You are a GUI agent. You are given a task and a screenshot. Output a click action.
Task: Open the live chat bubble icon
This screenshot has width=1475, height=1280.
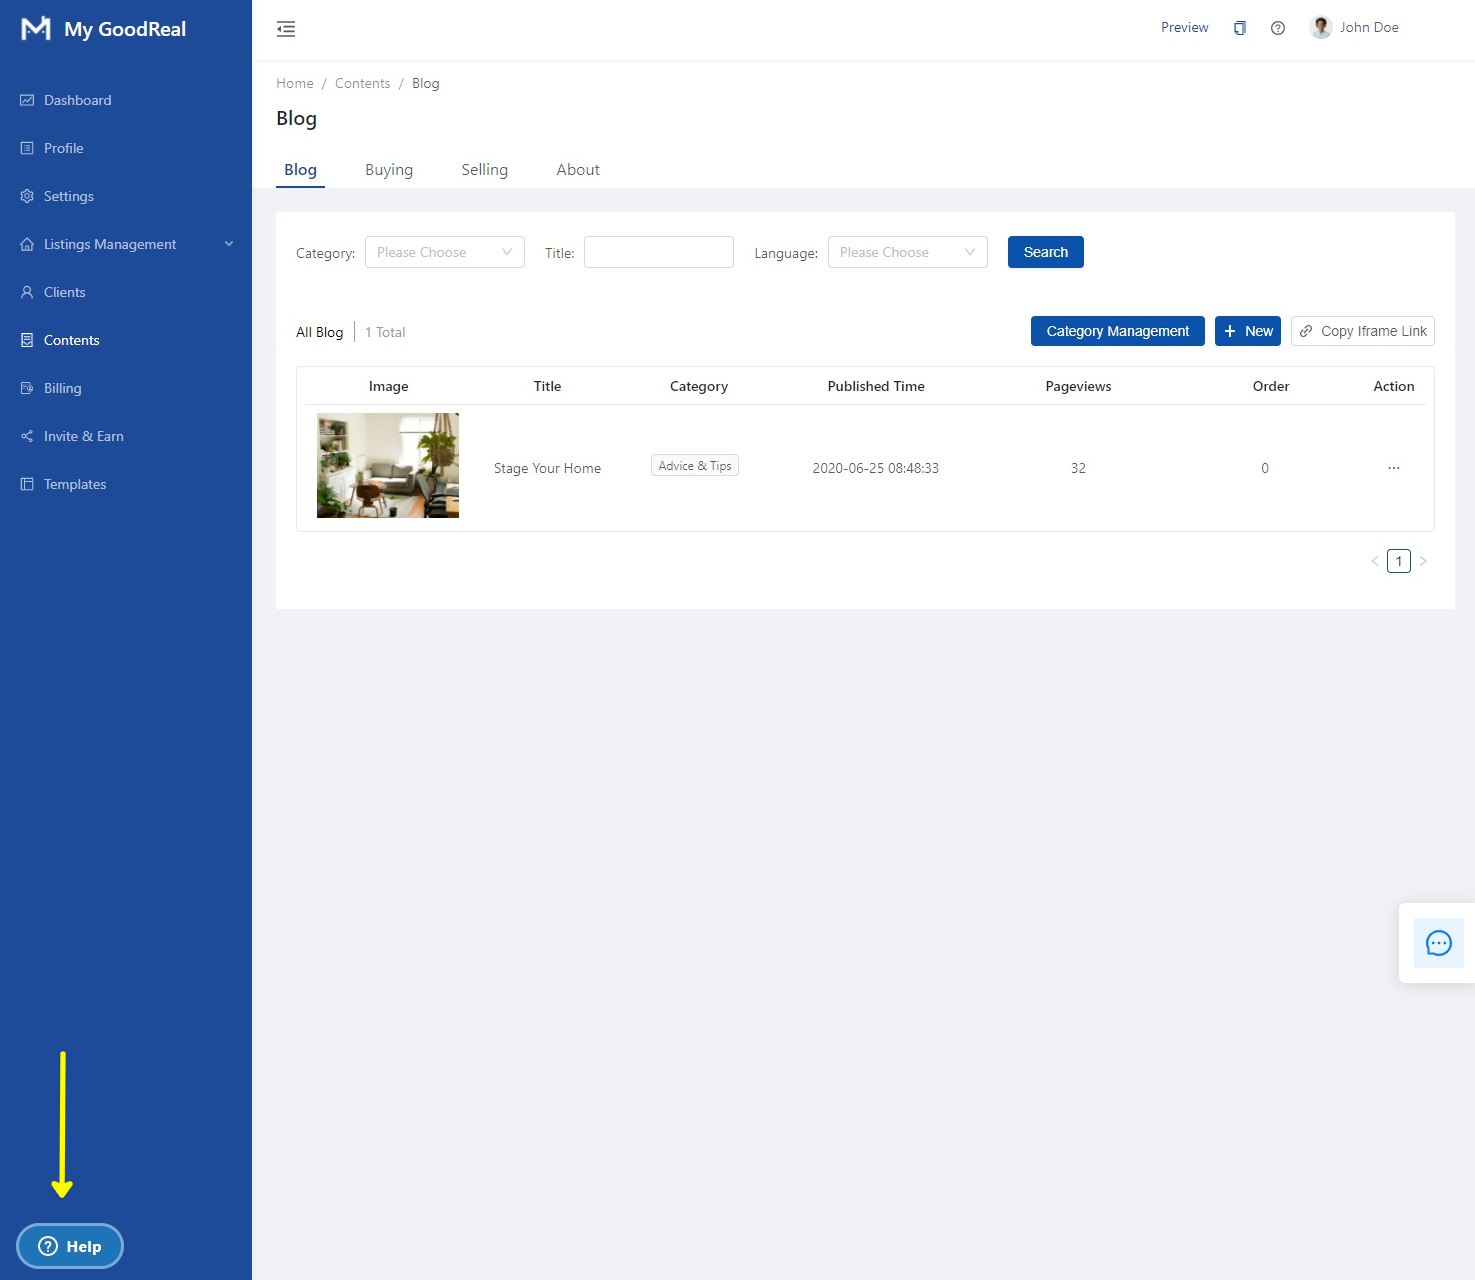[x=1438, y=943]
